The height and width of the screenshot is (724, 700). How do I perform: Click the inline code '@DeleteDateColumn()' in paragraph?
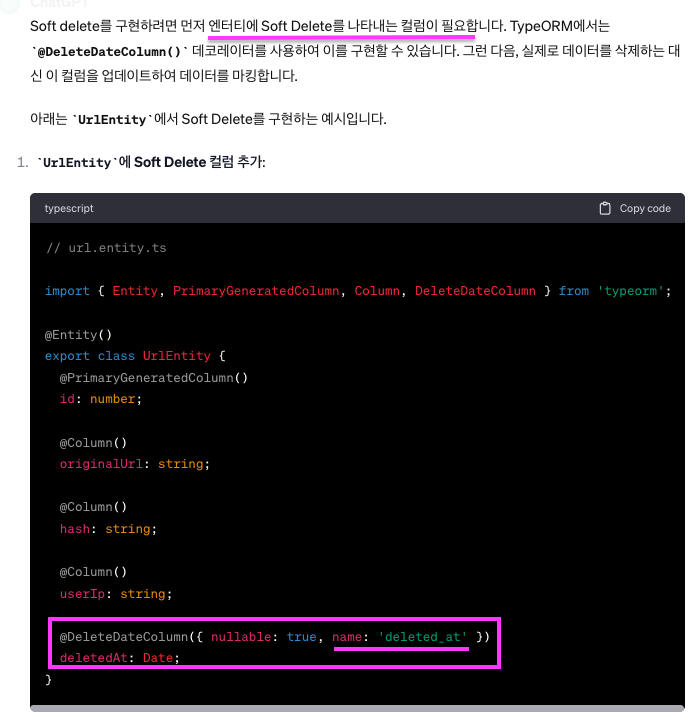(x=109, y=51)
